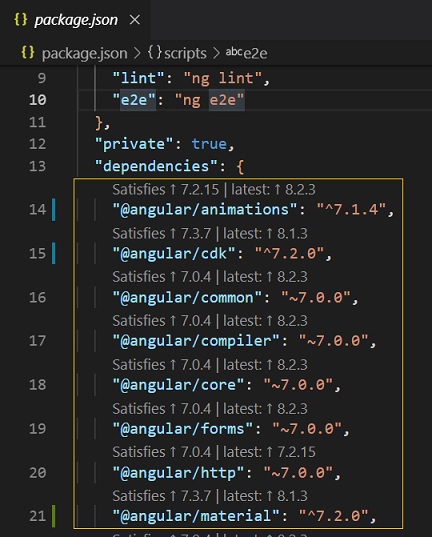432x537 pixels.
Task: Click the "@angular/http" key
Action: (x=178, y=473)
